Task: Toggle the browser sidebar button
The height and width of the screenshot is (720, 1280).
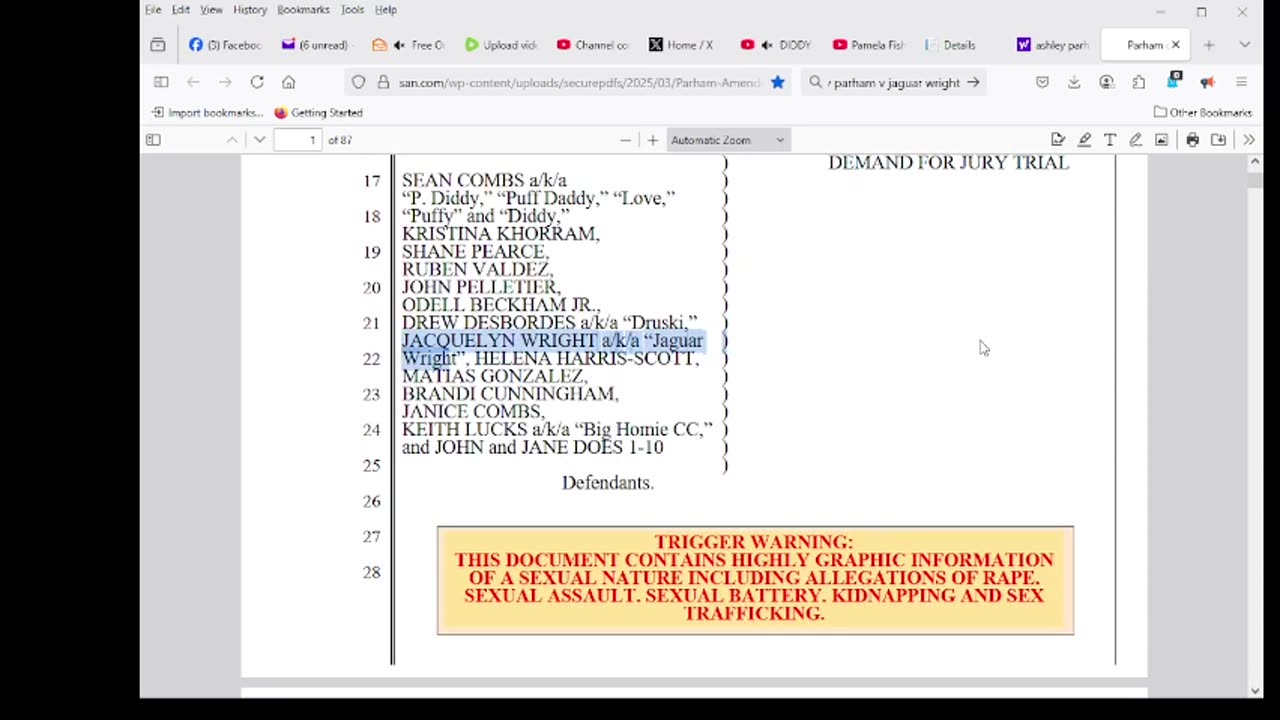Action: tap(161, 82)
